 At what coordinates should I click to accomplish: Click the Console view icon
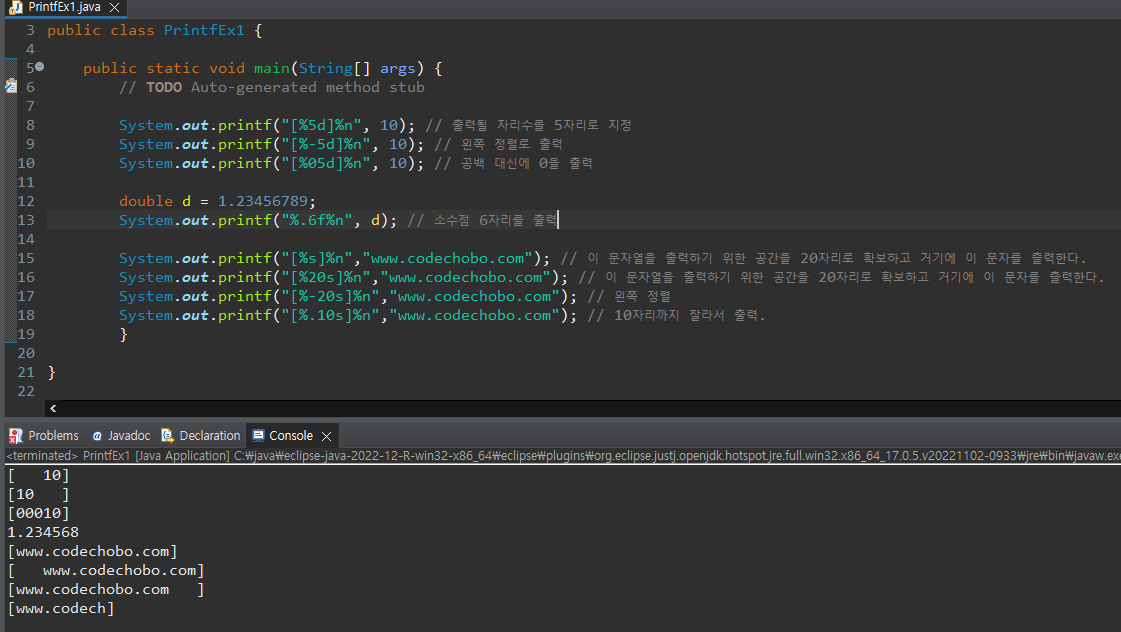tap(256, 435)
